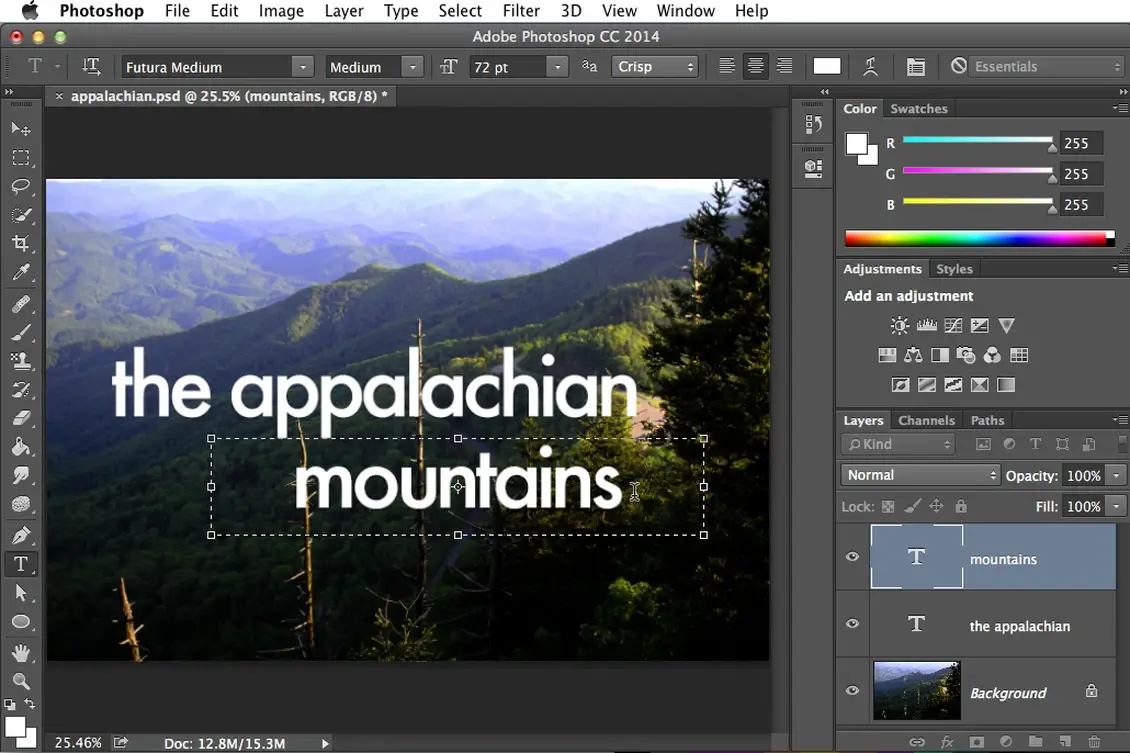Hide the Background layer
This screenshot has width=1130, height=753.
tap(852, 690)
